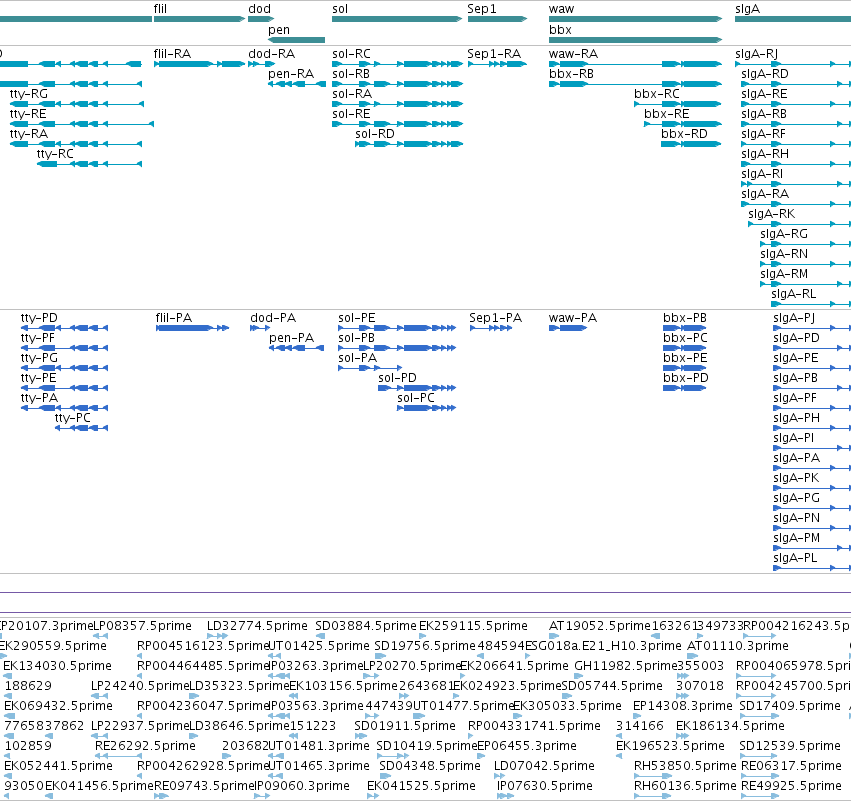
Task: Select the fliI gene bar
Action: click(199, 20)
